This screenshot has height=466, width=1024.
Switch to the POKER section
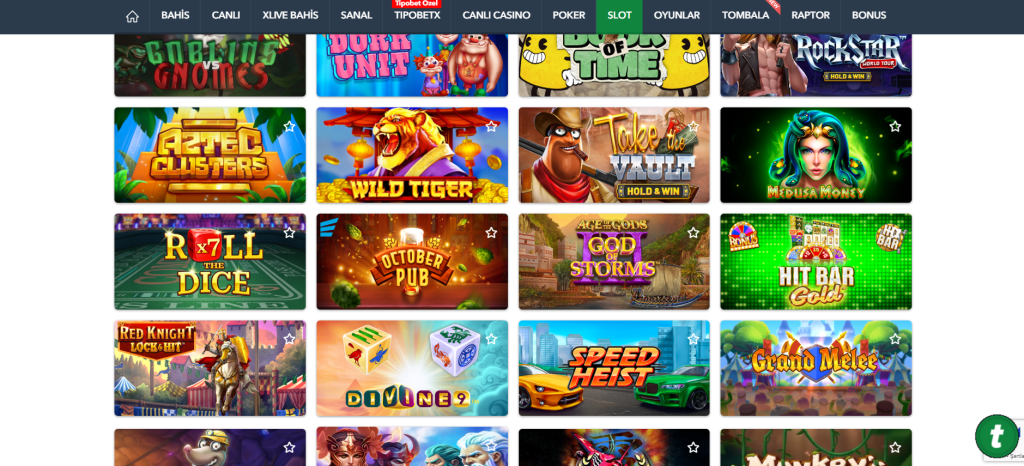click(x=569, y=16)
